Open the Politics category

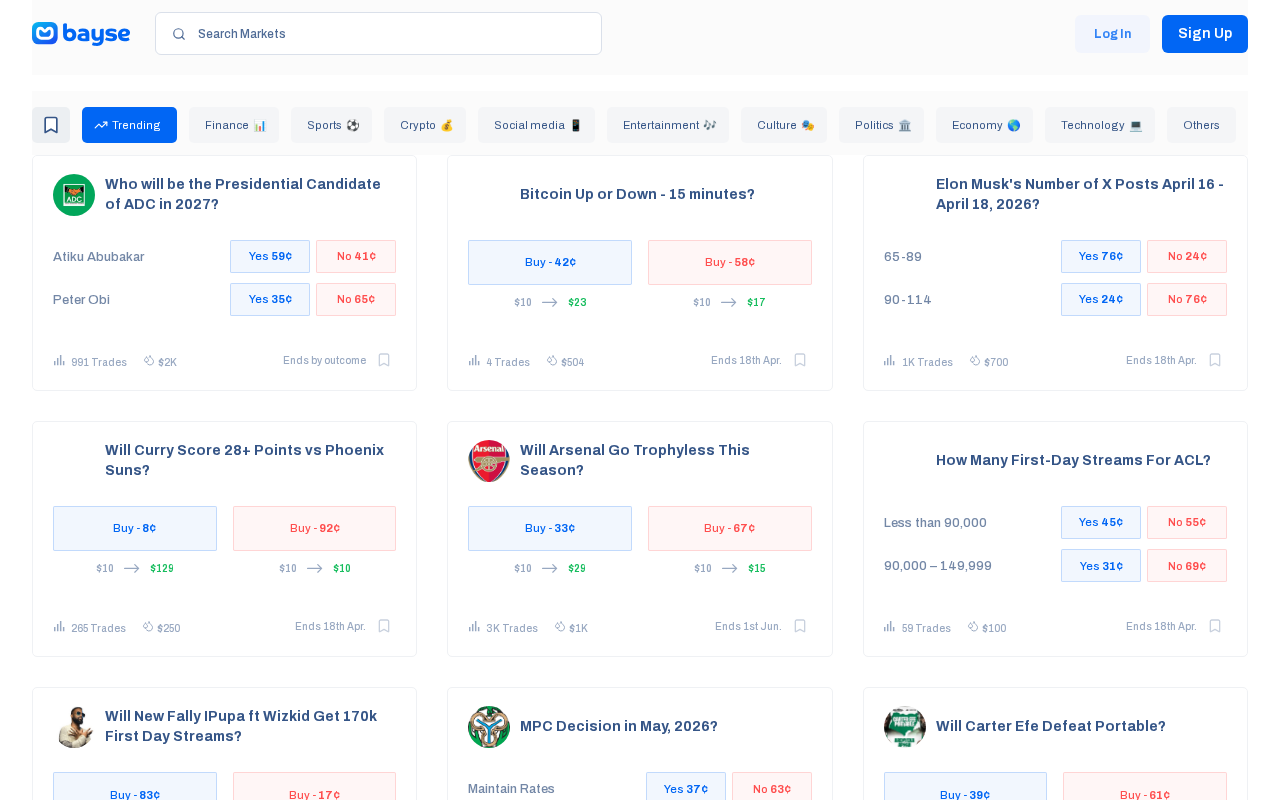[881, 125]
